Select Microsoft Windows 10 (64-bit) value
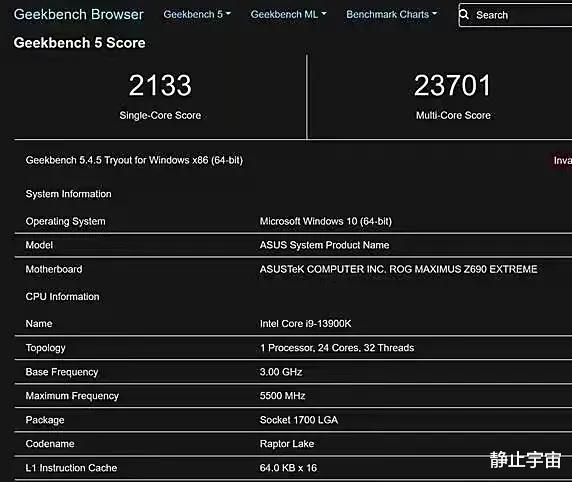Screen dimensions: 572x482 tap(326, 221)
